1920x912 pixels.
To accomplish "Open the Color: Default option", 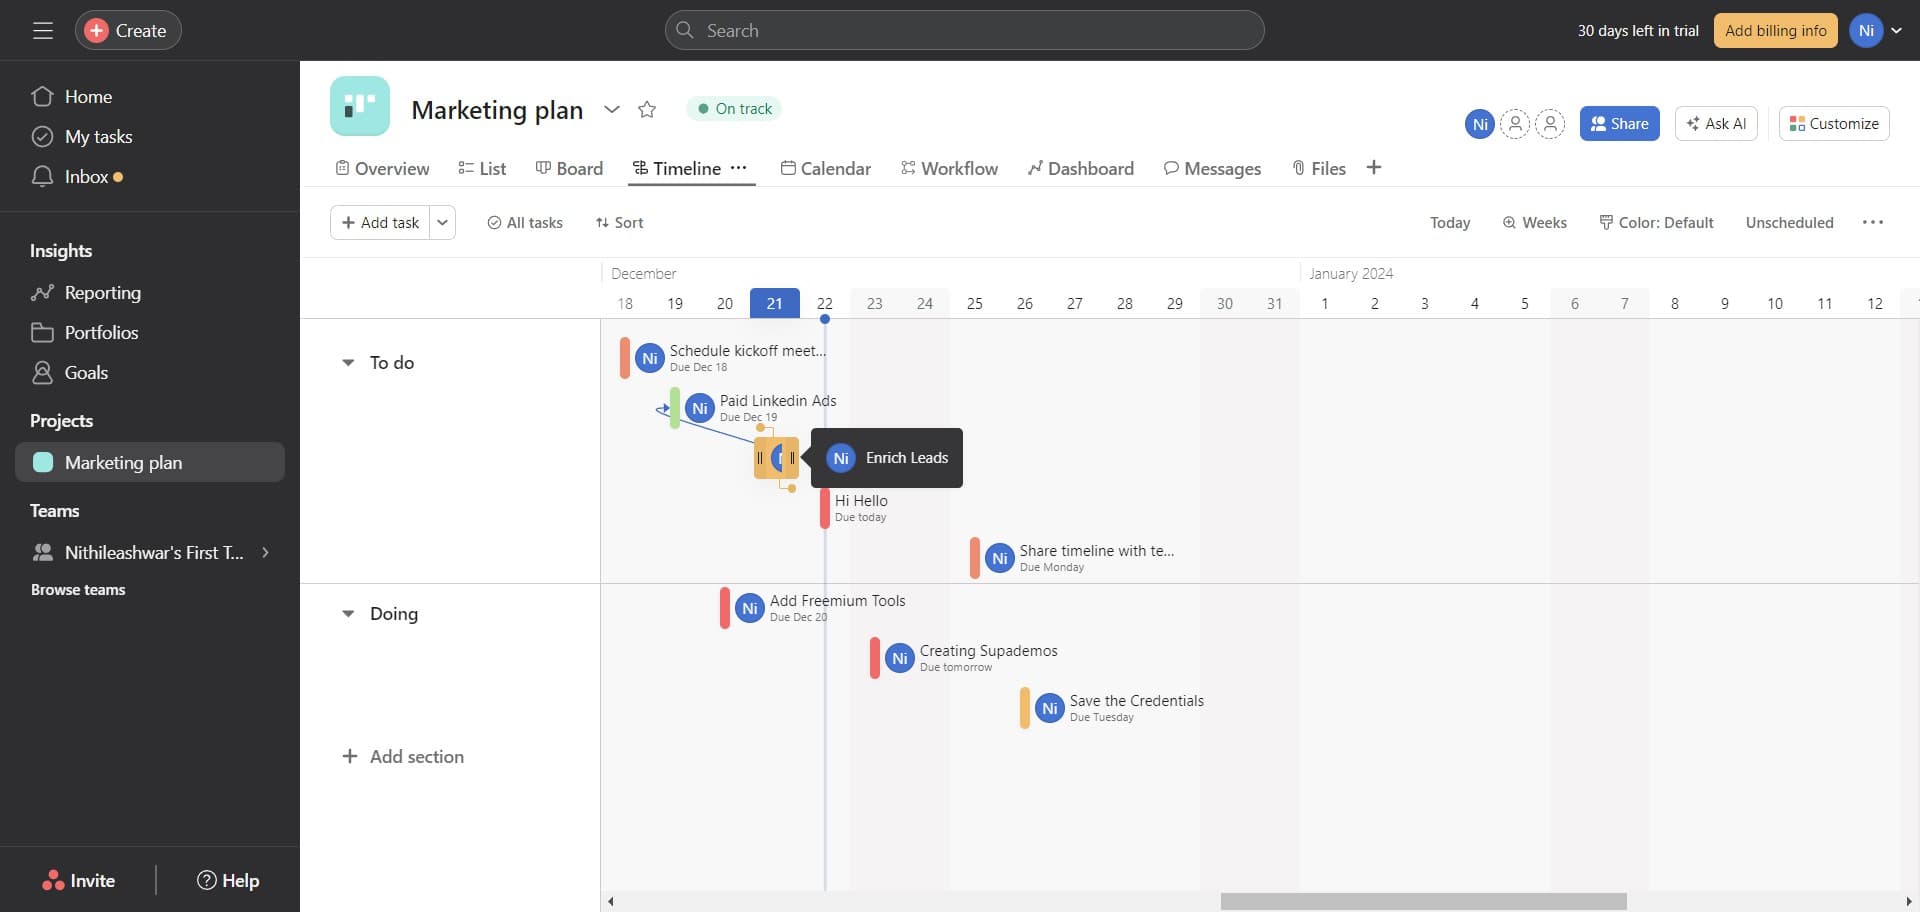I will click(1656, 223).
